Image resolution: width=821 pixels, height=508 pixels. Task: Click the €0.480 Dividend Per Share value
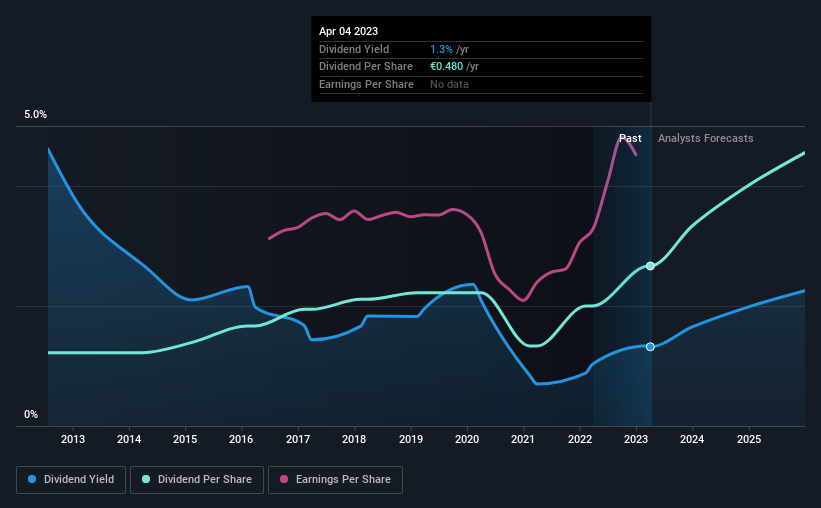(x=447, y=67)
